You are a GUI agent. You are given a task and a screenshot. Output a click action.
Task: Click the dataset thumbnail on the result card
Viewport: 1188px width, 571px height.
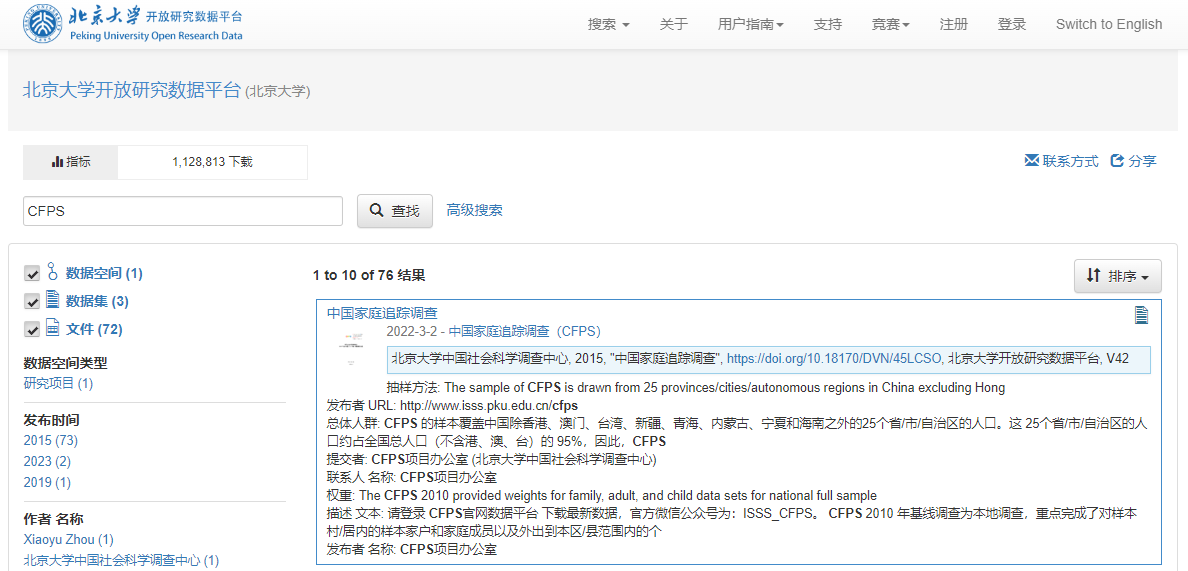(352, 350)
